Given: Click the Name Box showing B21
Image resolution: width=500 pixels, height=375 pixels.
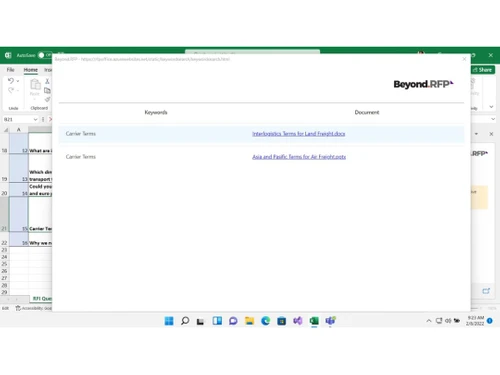Looking at the screenshot, I should pos(18,119).
